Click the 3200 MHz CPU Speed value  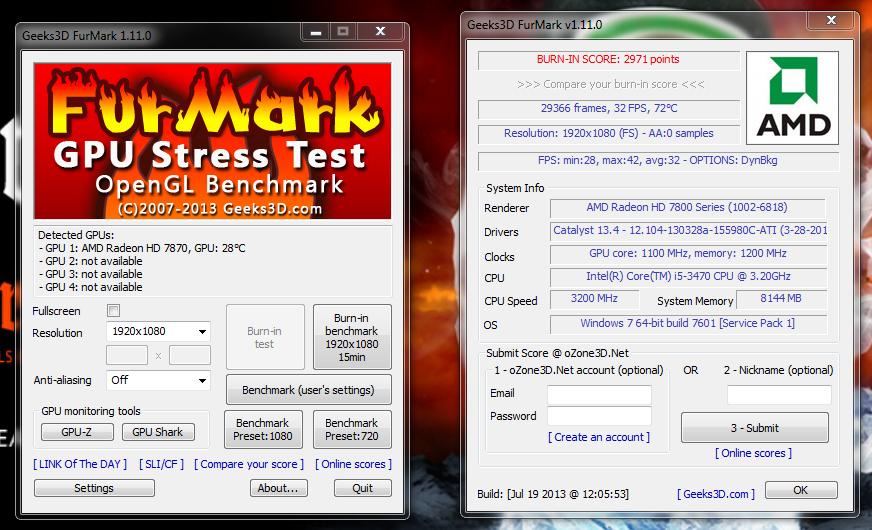click(x=594, y=299)
